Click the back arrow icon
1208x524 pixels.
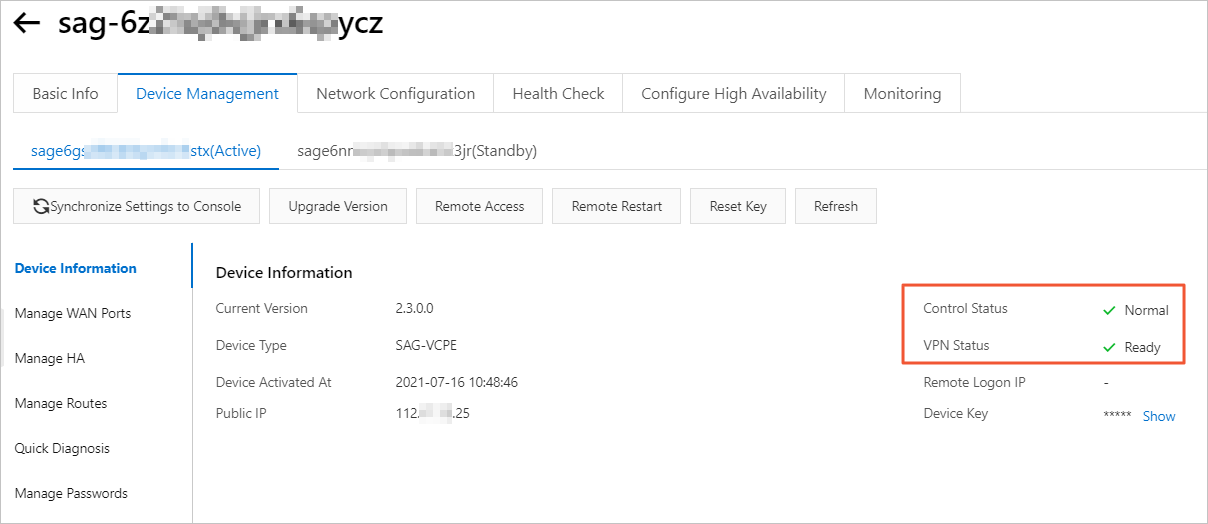click(27, 24)
